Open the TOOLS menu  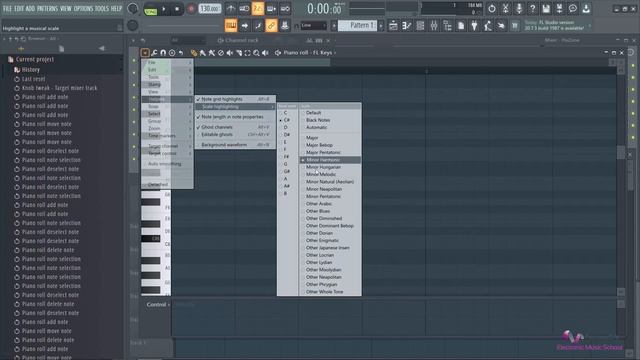point(102,9)
